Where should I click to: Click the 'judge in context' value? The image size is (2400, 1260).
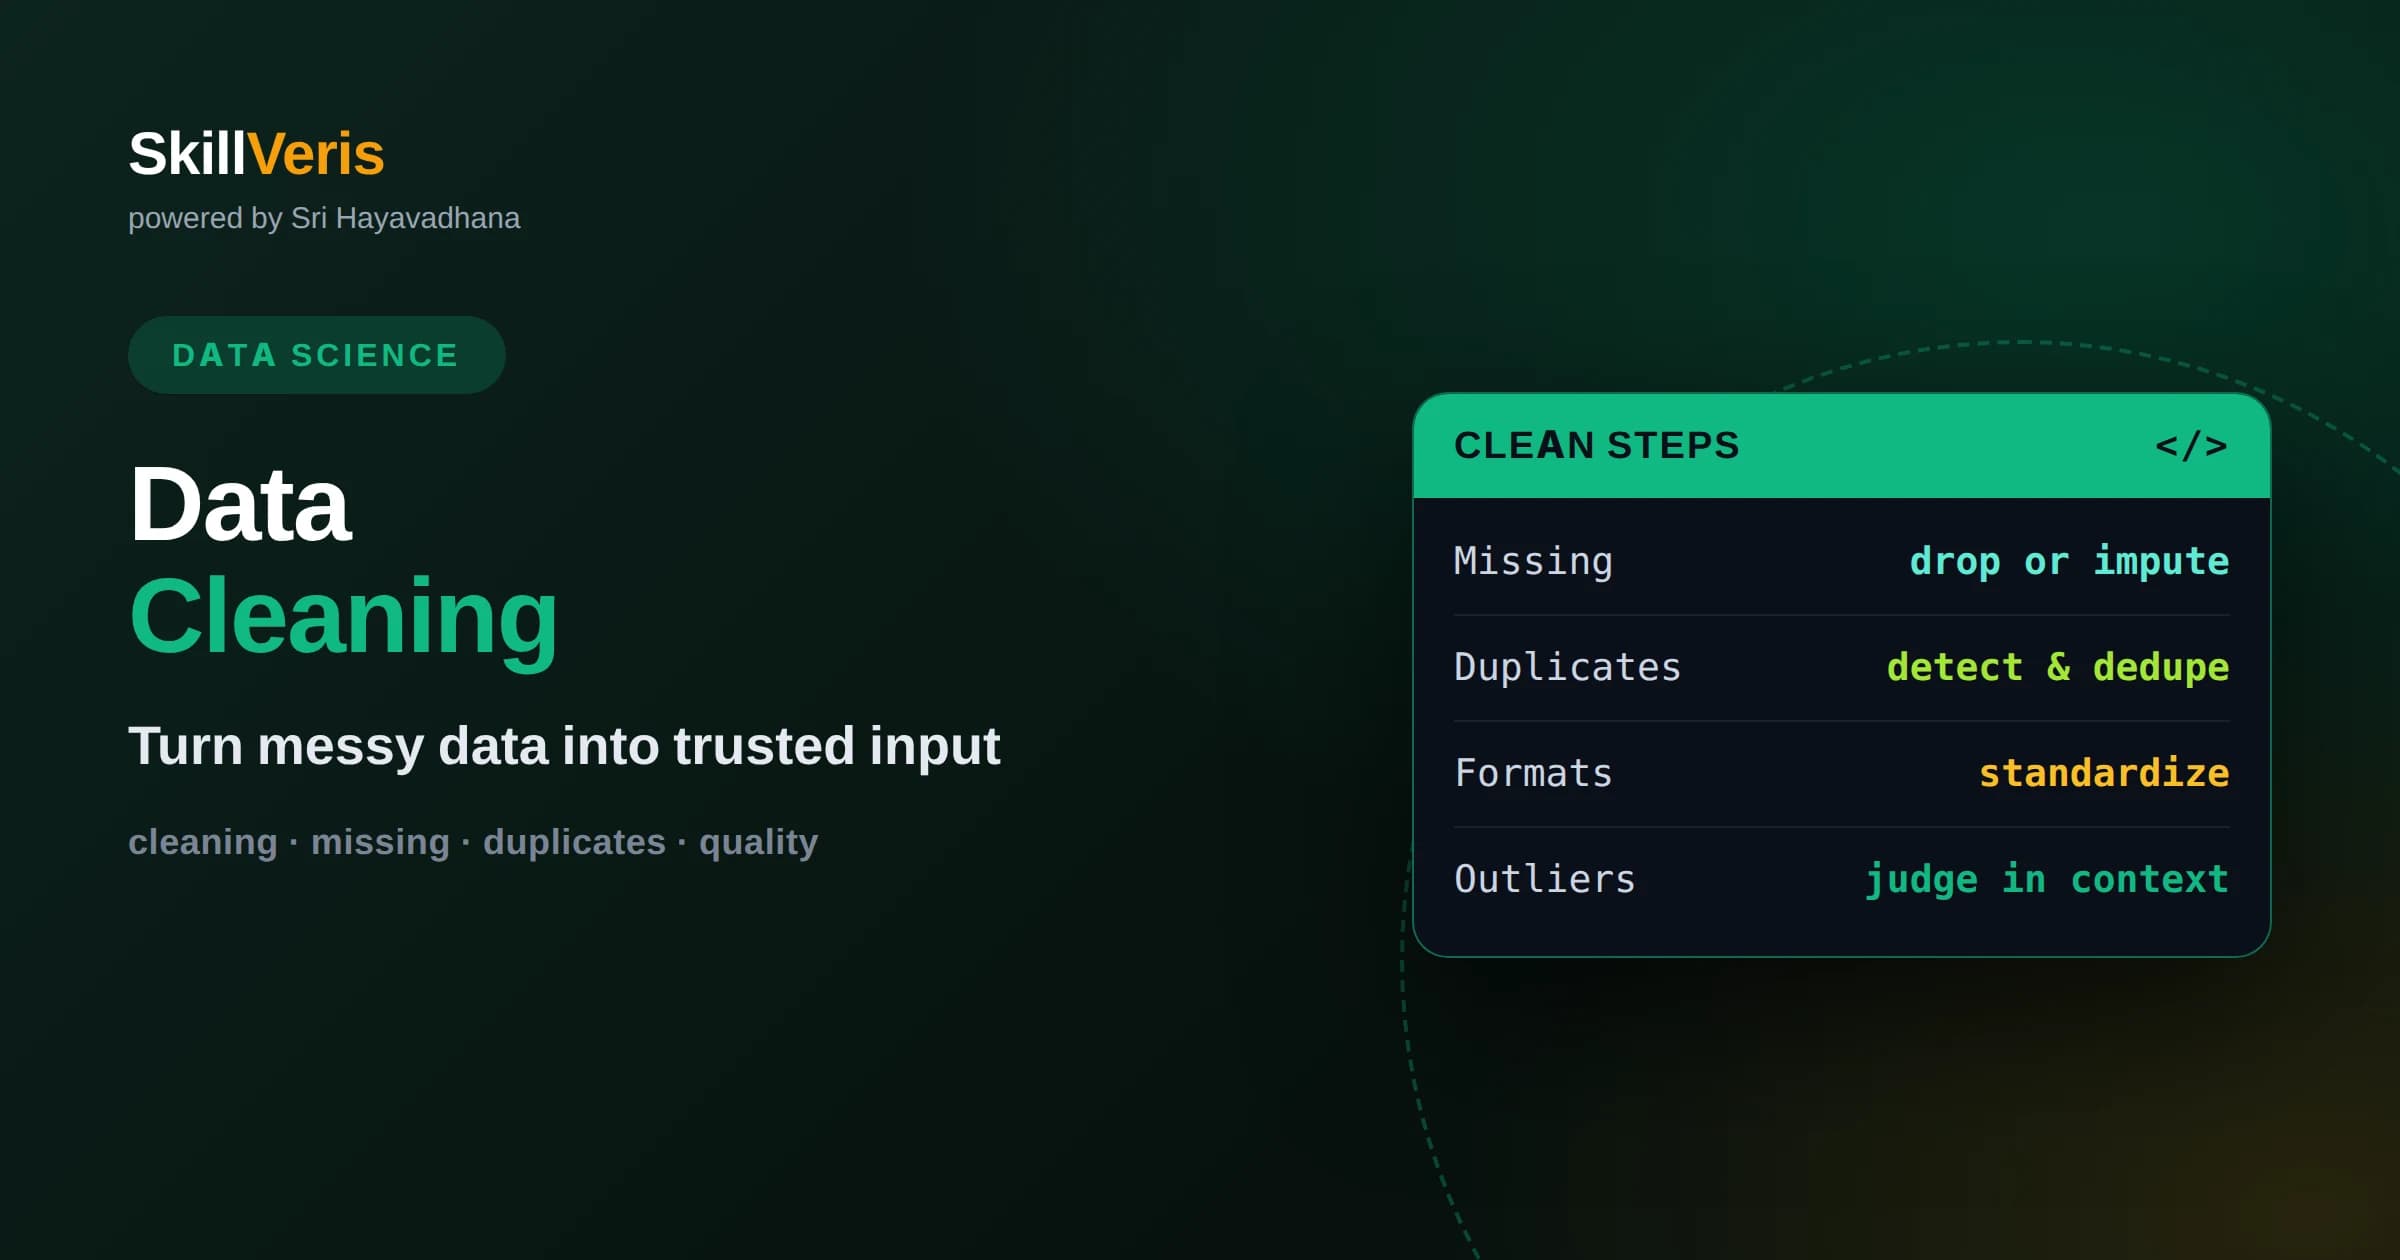2047,880
